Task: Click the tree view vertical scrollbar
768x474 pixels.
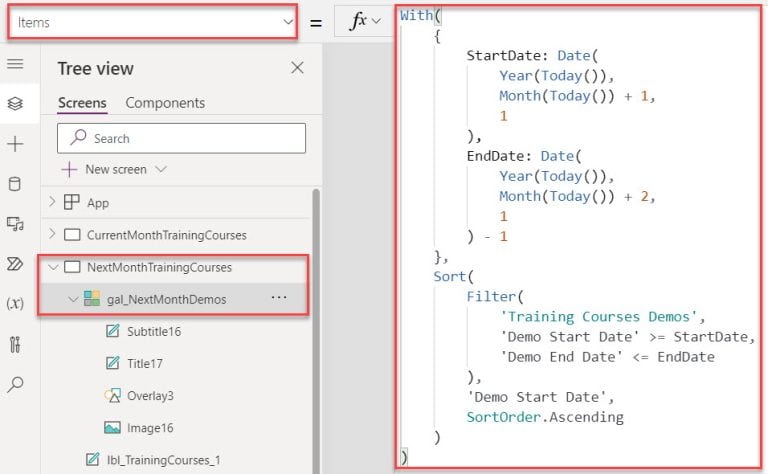Action: pos(316,331)
